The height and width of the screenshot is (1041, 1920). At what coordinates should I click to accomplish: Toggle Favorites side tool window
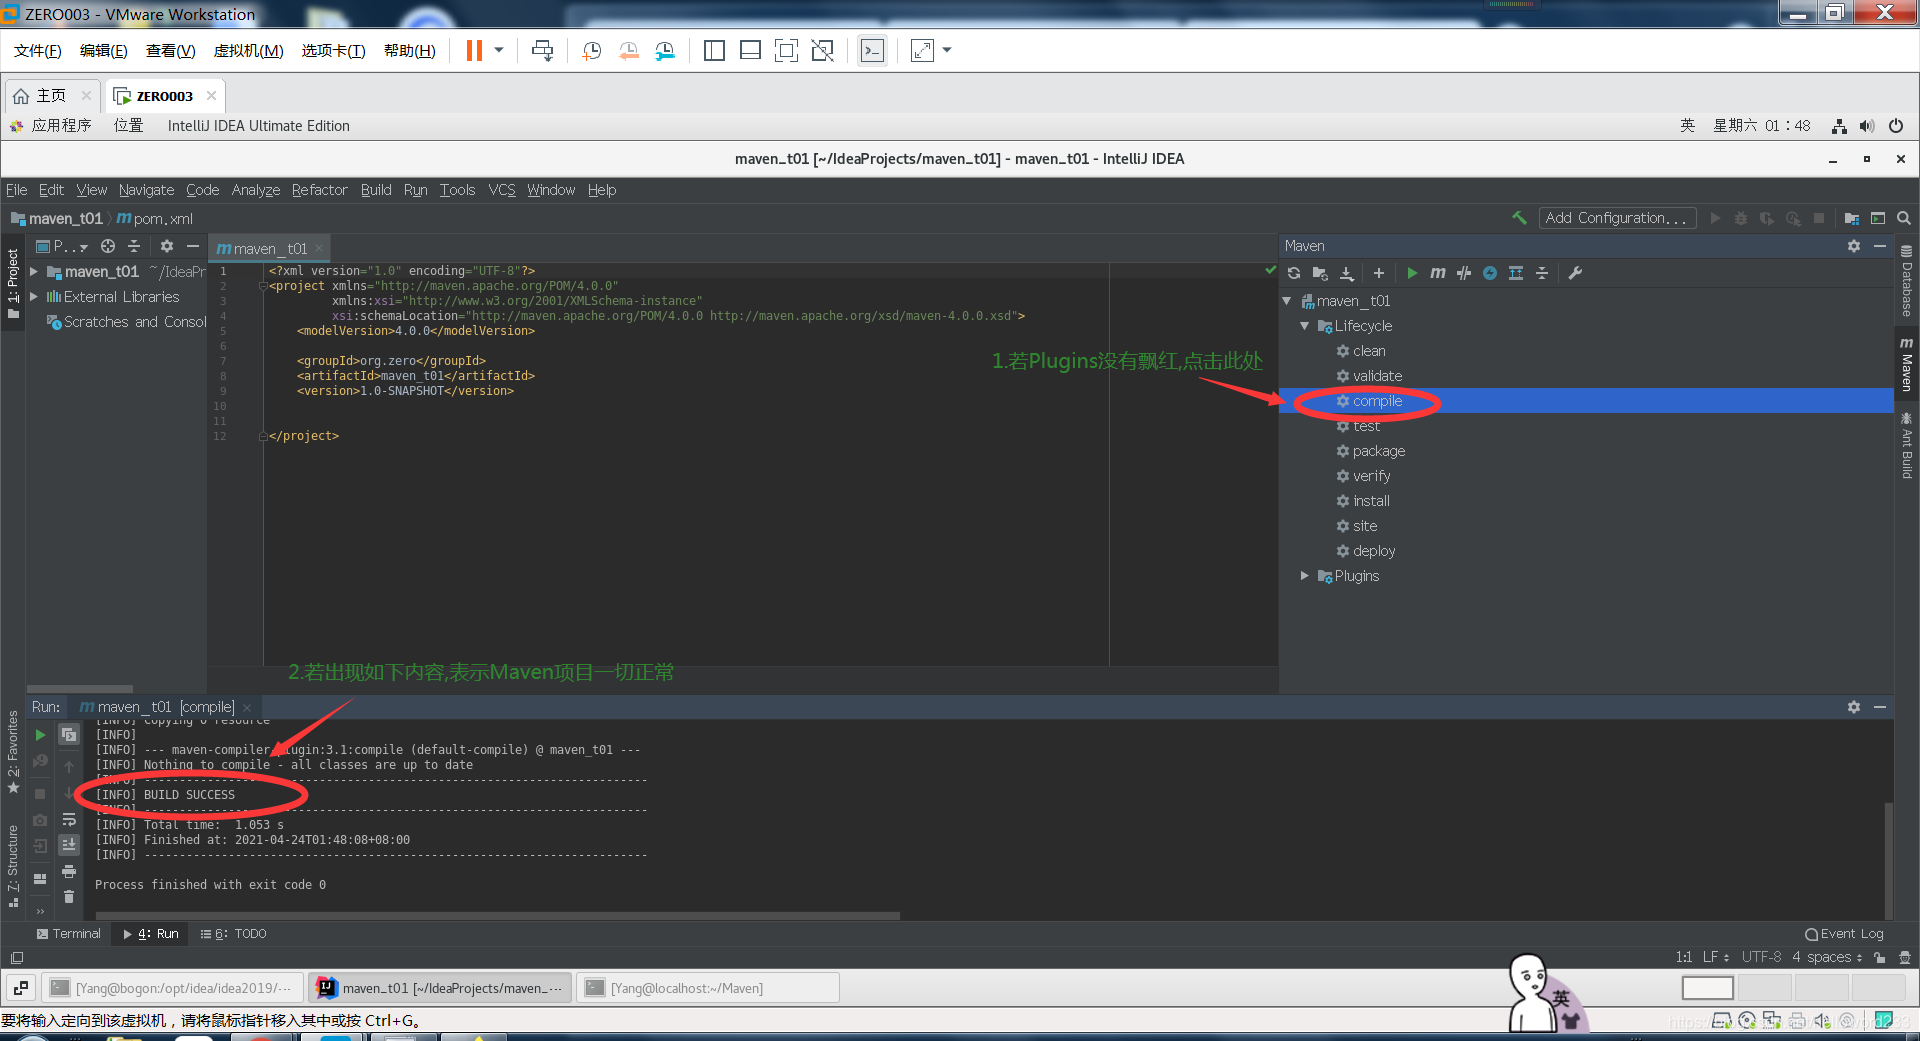point(13,752)
